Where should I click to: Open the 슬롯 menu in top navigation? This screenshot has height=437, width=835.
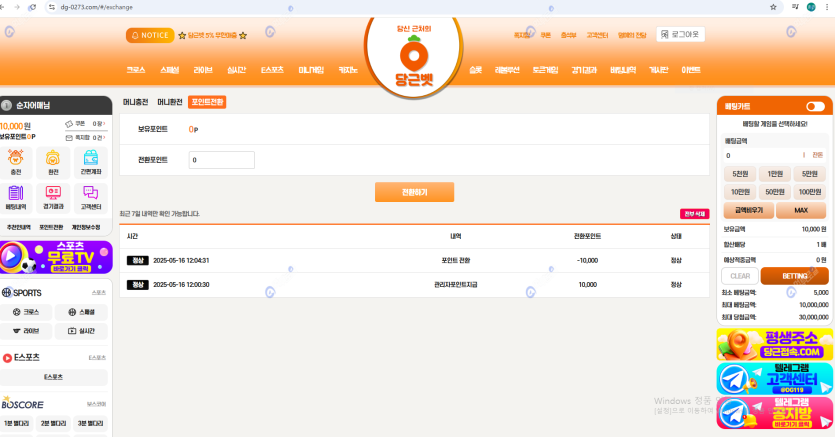point(475,70)
